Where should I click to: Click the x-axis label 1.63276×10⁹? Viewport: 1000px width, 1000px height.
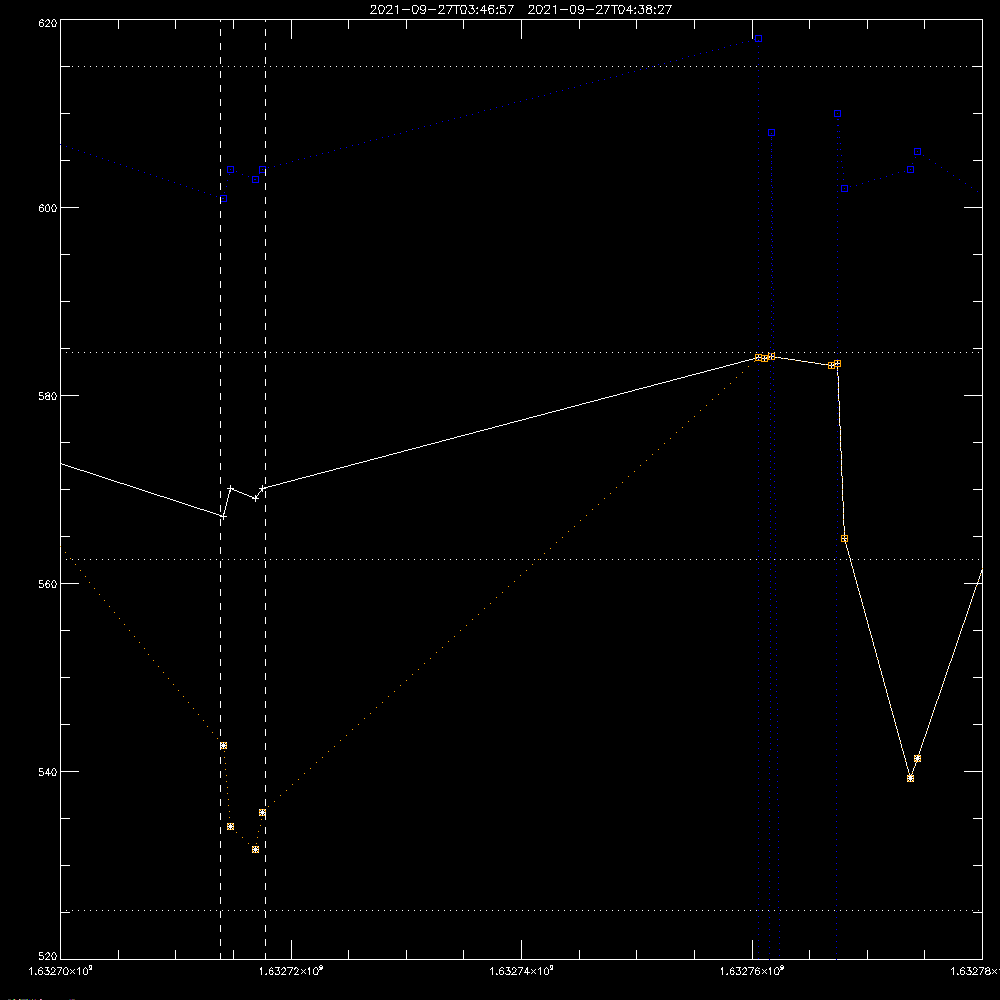click(752, 971)
